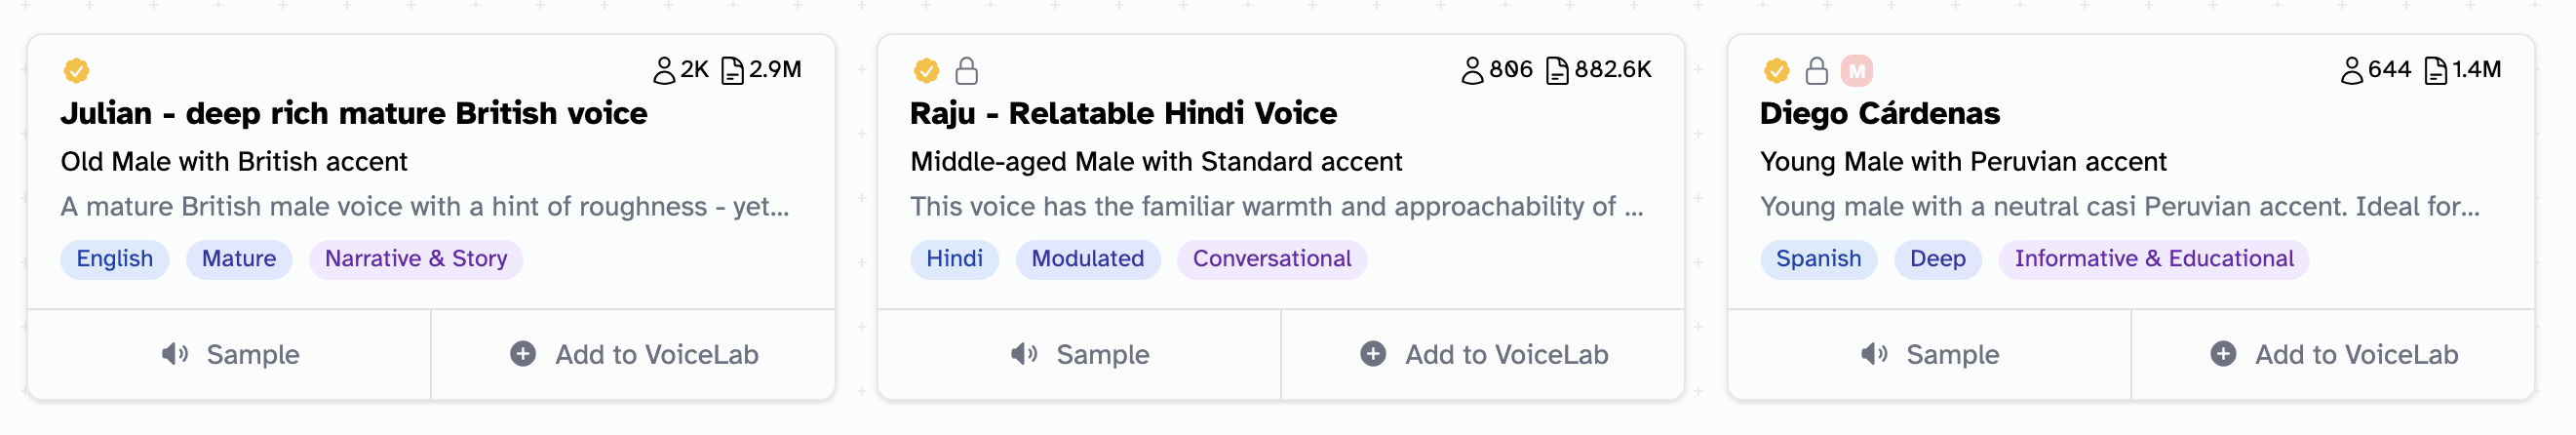2576x435 pixels.
Task: Click the Conversational tag on Raju's card
Action: point(1271,259)
